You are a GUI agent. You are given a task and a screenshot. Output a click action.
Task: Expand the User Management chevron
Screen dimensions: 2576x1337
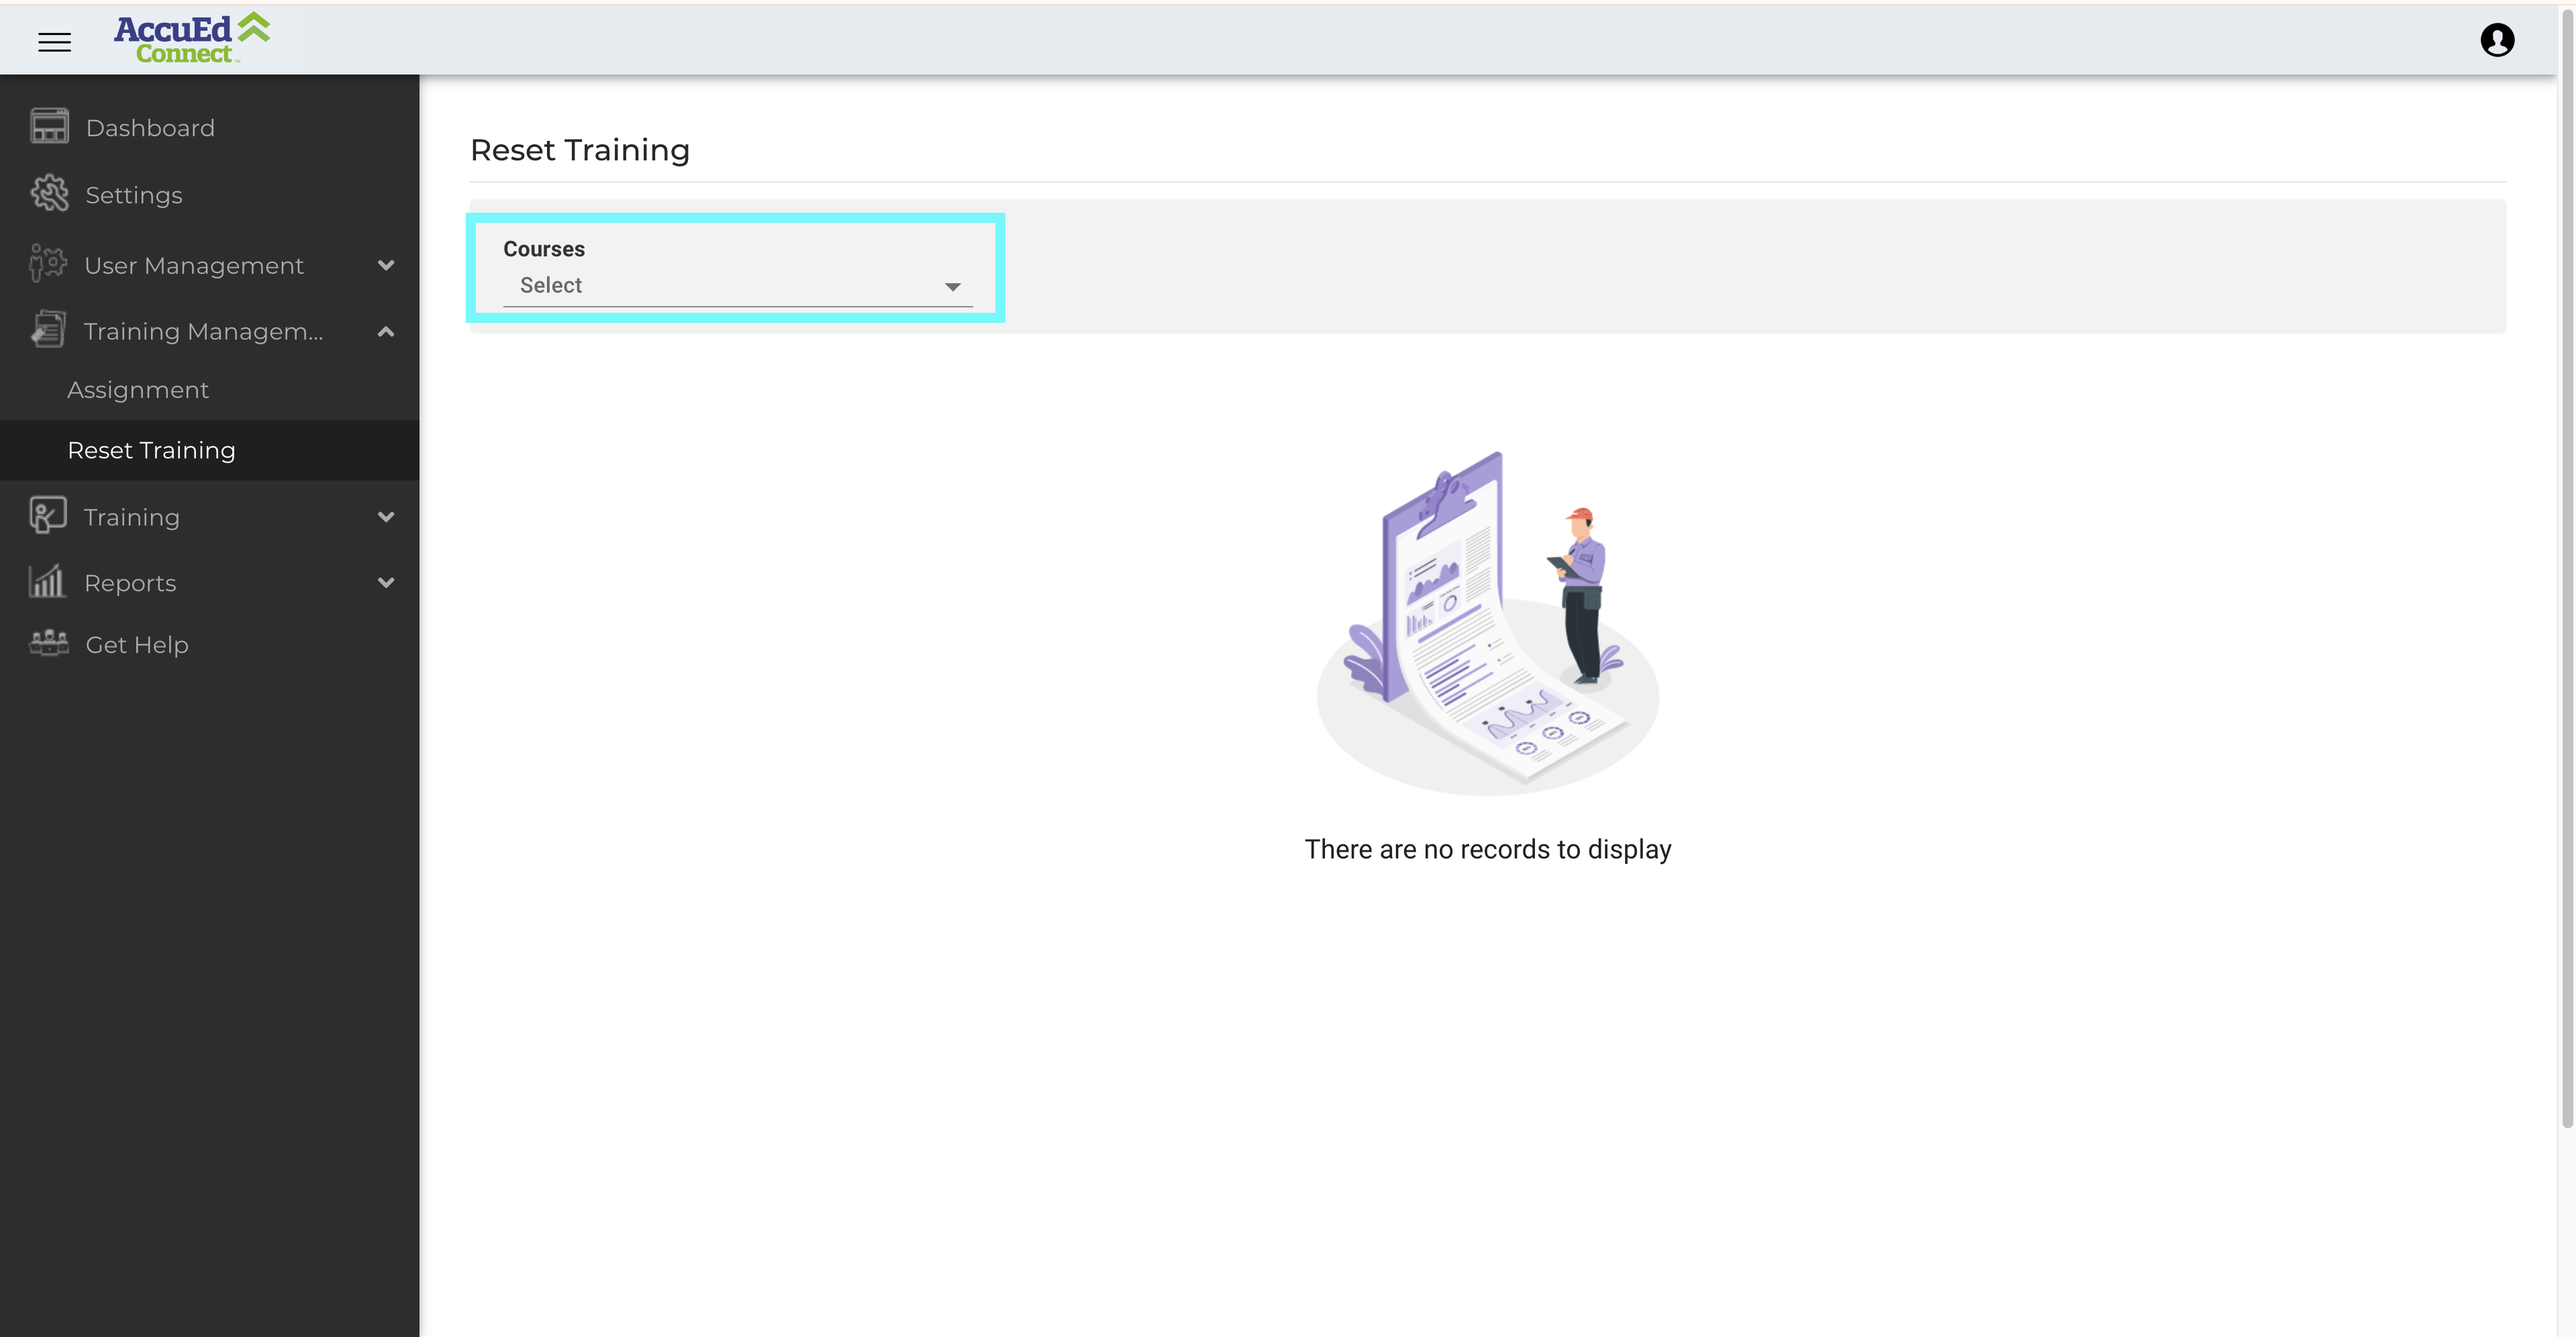(x=386, y=265)
